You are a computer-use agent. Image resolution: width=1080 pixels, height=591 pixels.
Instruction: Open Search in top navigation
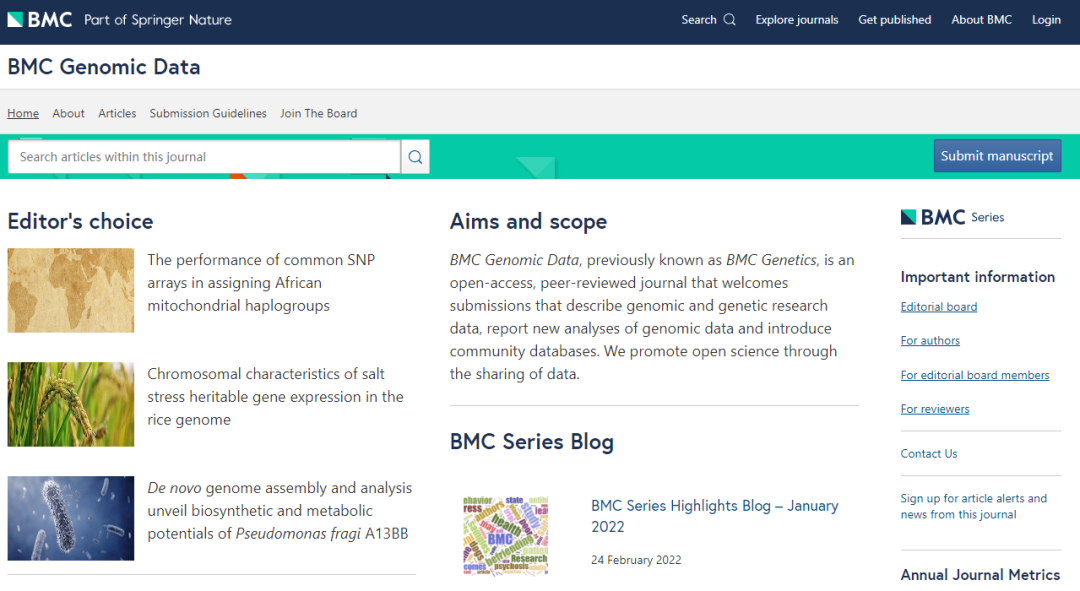[708, 20]
